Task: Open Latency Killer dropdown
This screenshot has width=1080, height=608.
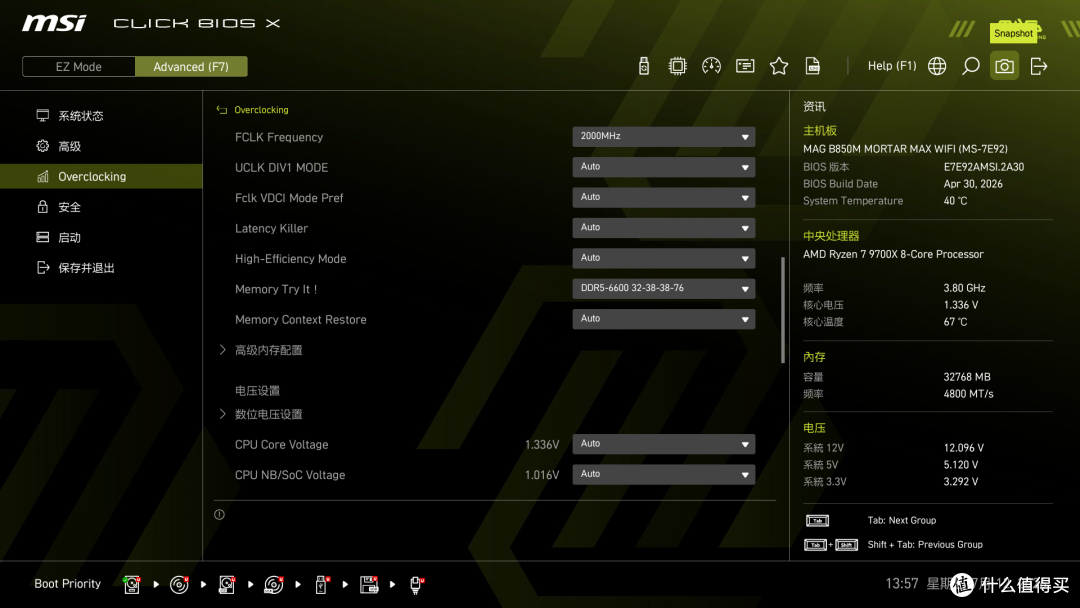Action: point(663,227)
